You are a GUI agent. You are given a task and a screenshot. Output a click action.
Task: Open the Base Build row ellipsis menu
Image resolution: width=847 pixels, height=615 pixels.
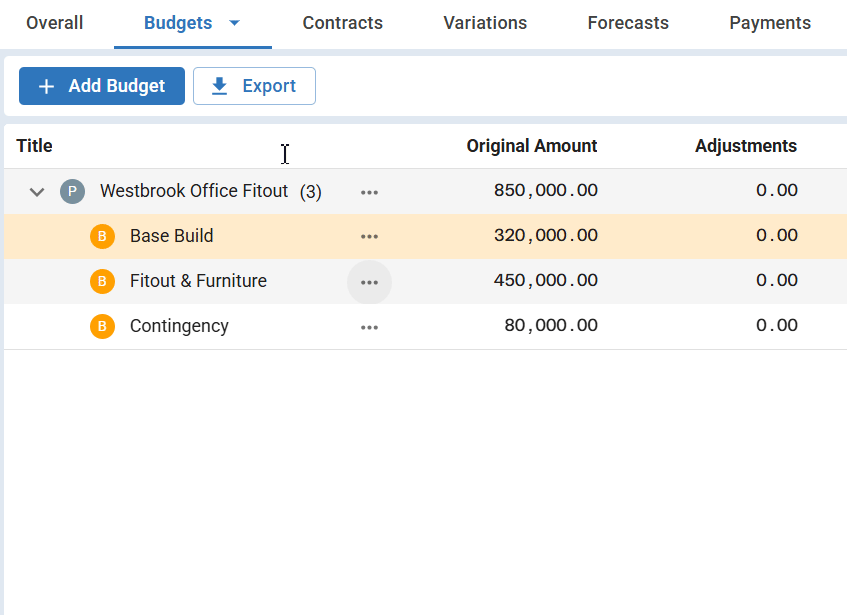click(369, 237)
